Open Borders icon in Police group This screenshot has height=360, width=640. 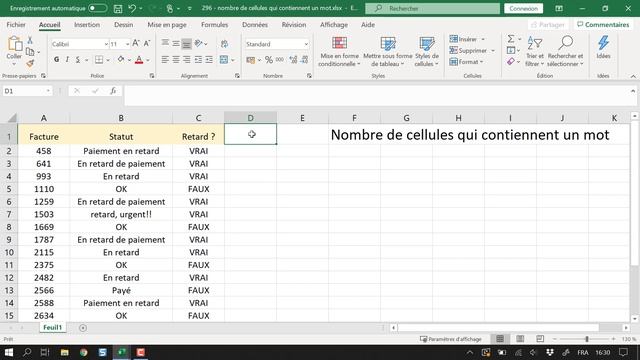[x=99, y=60]
